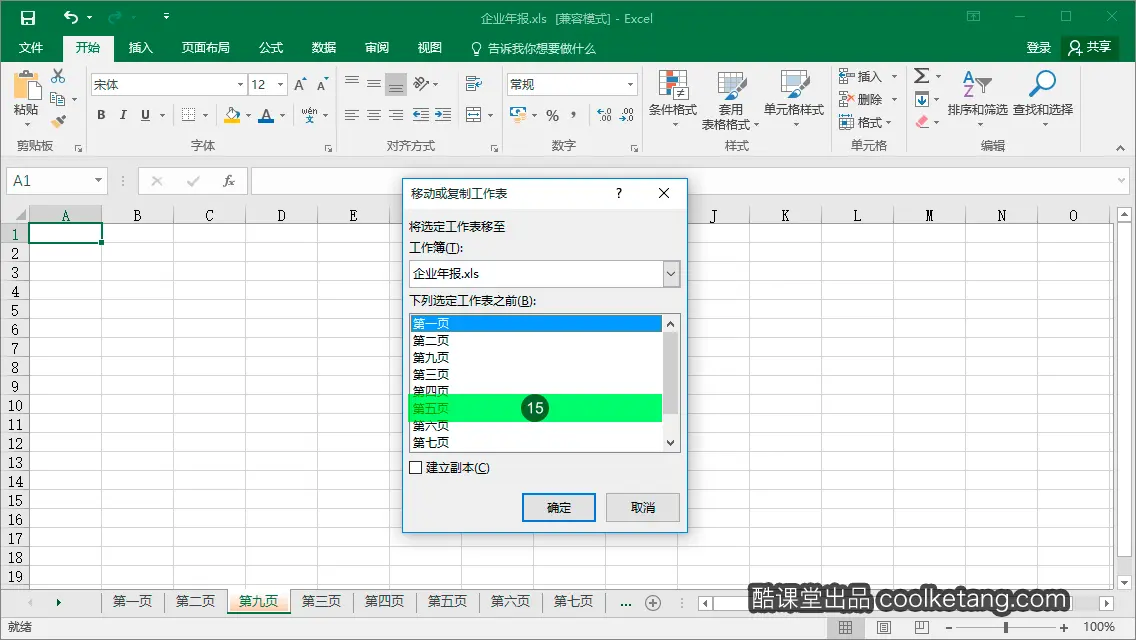Confirm dialog with 确定 button
1136x640 pixels.
click(559, 507)
